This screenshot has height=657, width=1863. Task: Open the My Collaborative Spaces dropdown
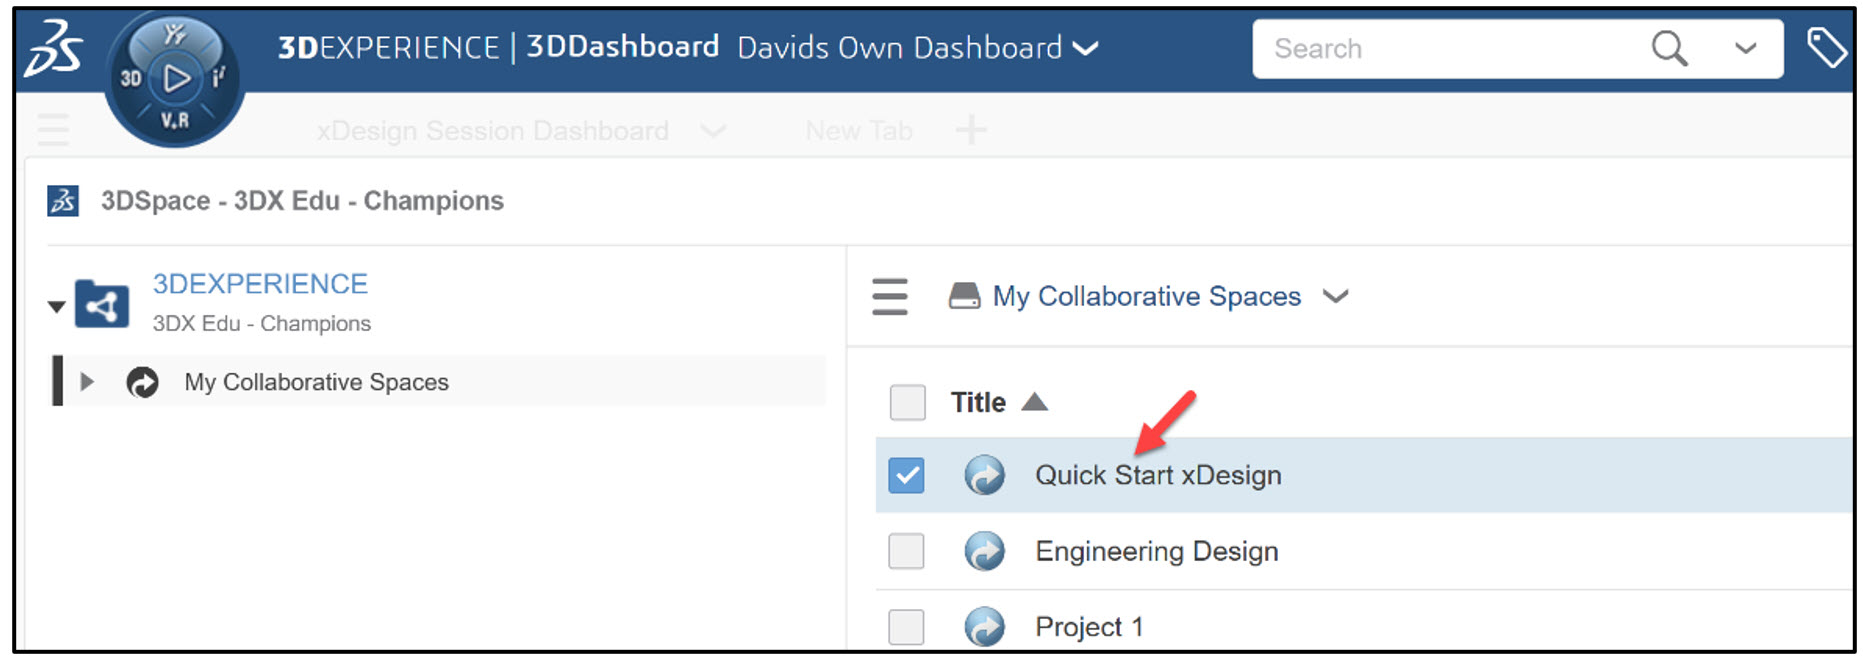coord(1337,296)
